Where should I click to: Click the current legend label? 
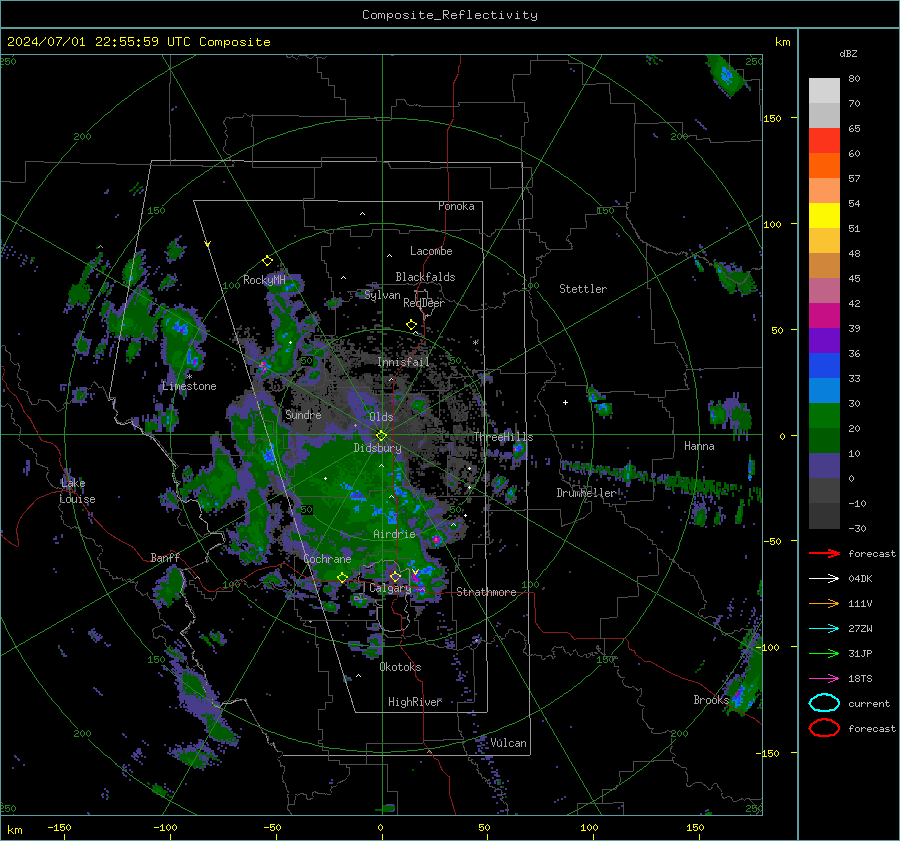pyautogui.click(x=869, y=704)
